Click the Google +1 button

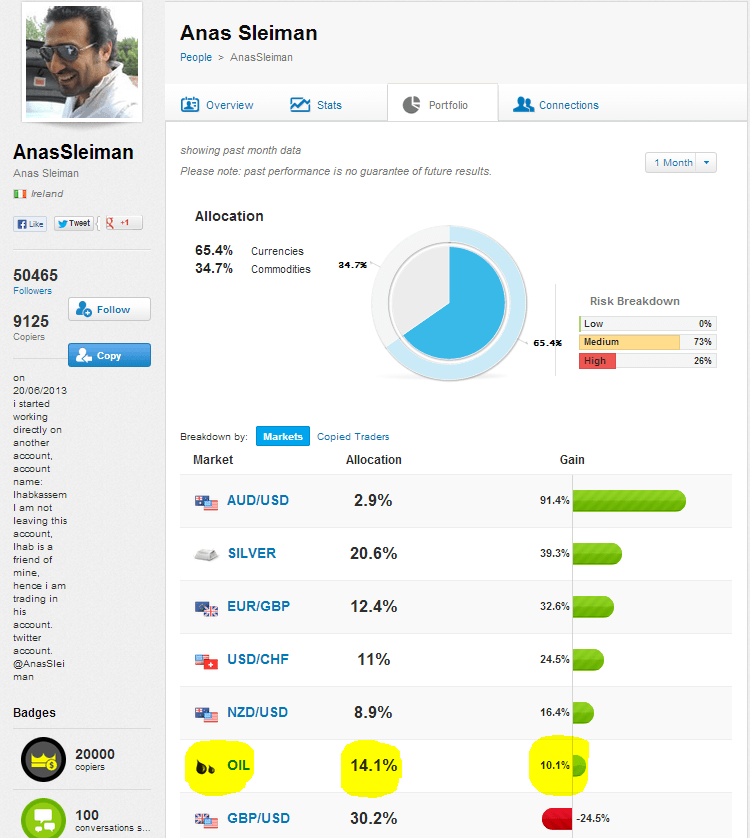pos(122,223)
